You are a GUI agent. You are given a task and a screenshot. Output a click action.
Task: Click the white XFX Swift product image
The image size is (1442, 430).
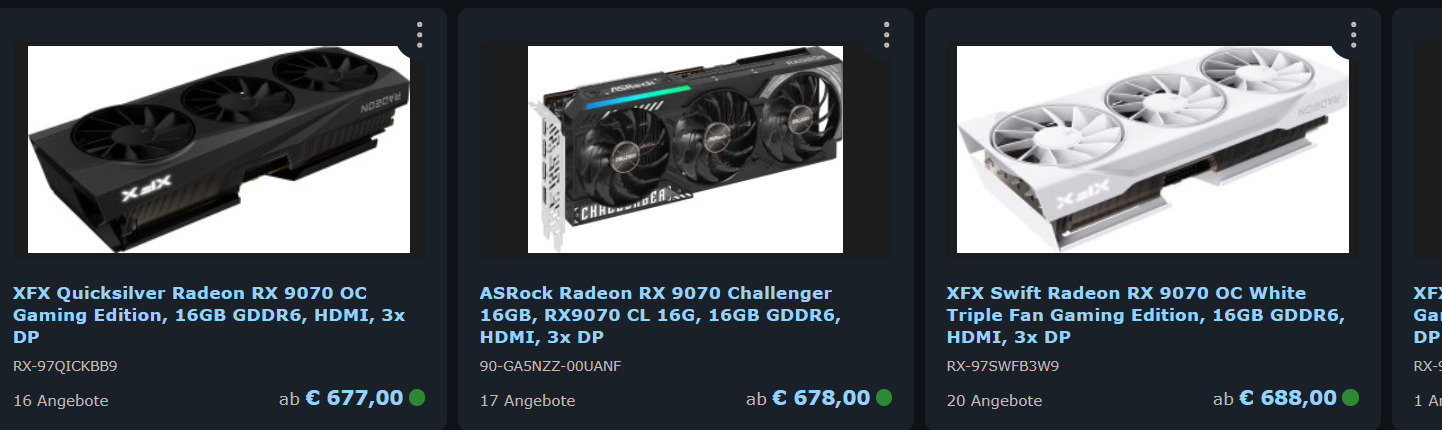coord(1153,149)
